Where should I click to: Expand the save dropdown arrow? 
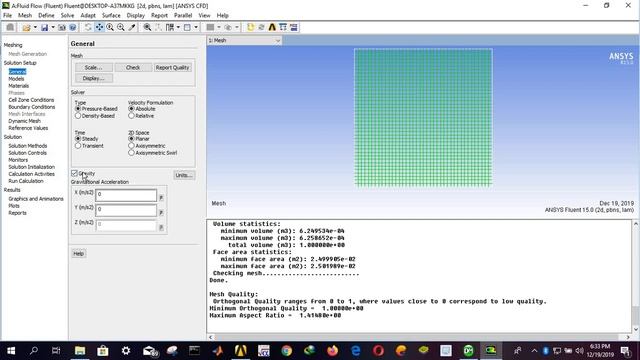click(x=53, y=27)
